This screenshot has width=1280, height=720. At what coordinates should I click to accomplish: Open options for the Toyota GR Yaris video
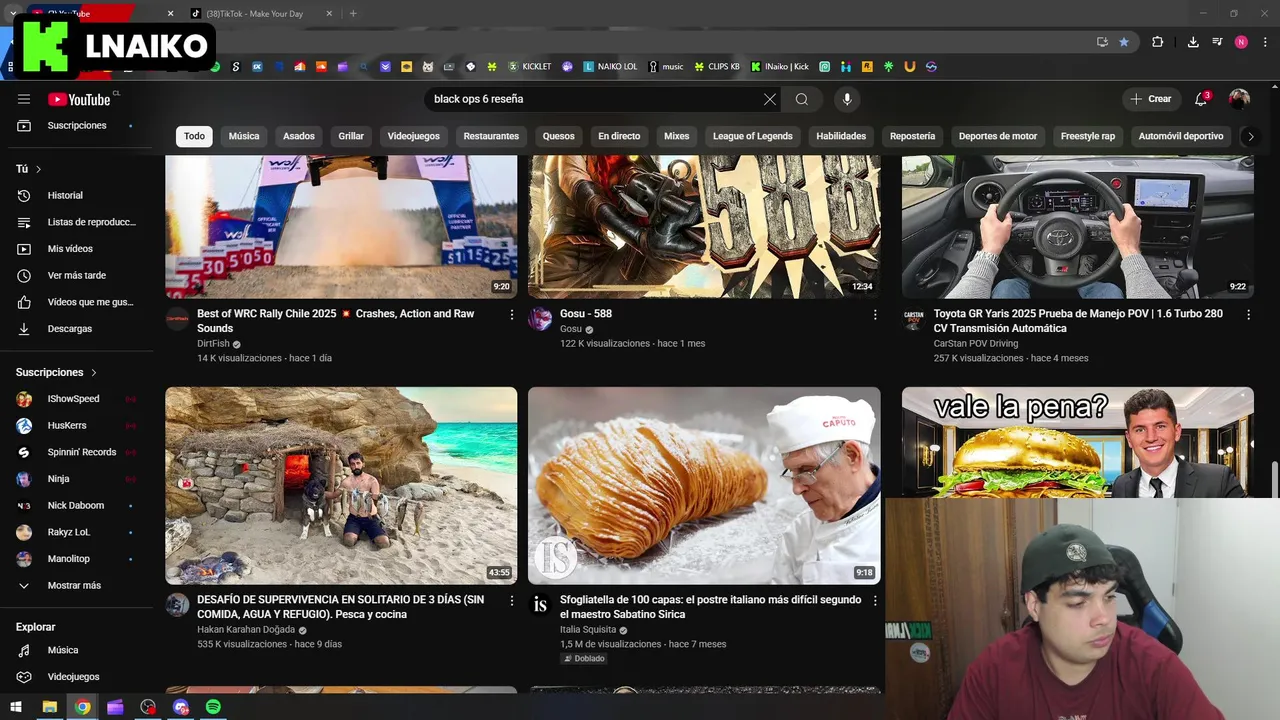coord(1248,314)
